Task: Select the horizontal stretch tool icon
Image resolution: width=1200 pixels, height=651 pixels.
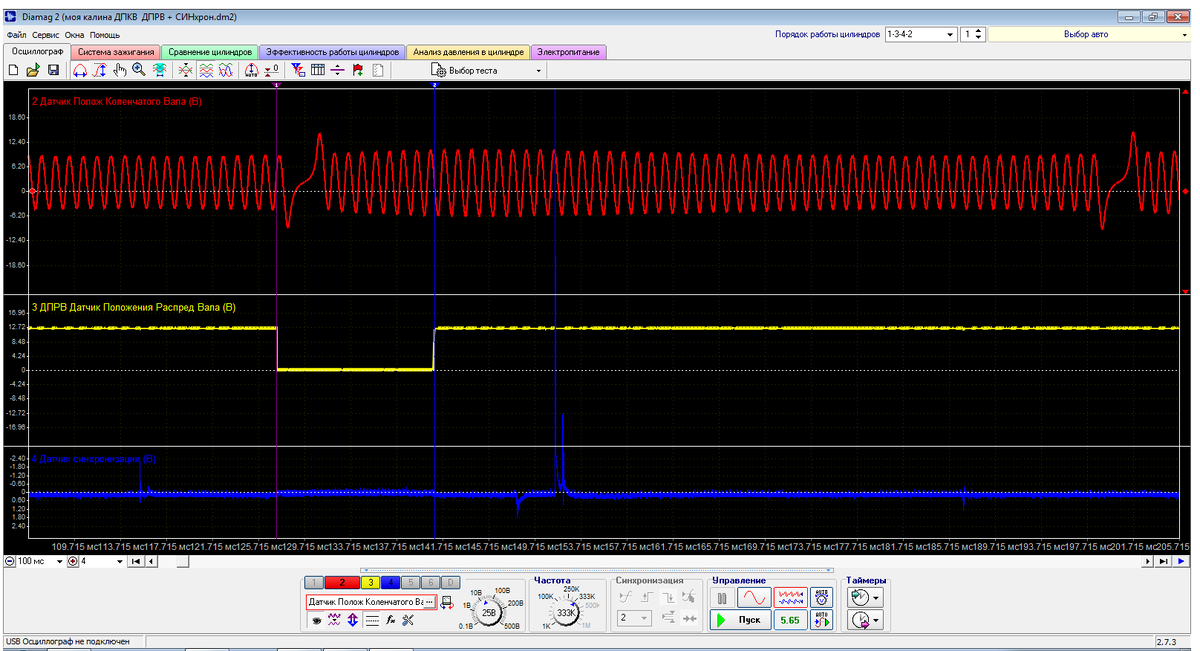Action: [x=80, y=70]
